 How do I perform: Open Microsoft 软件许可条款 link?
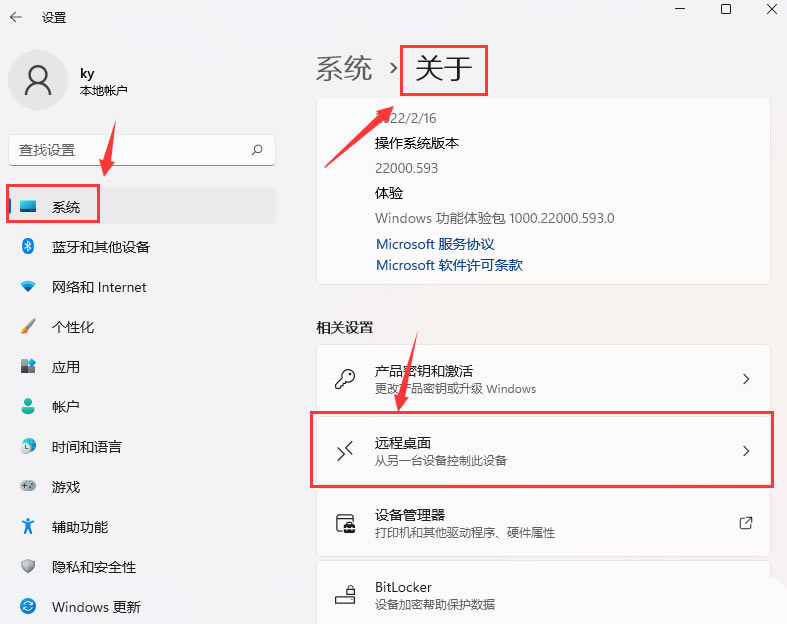(x=449, y=265)
